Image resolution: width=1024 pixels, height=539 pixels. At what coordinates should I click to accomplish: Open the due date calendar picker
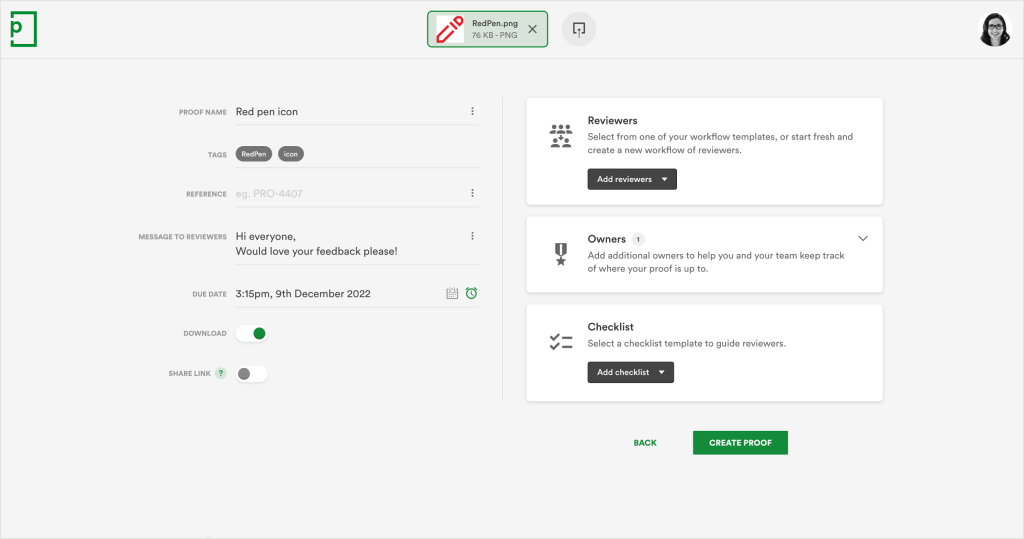pyautogui.click(x=452, y=293)
